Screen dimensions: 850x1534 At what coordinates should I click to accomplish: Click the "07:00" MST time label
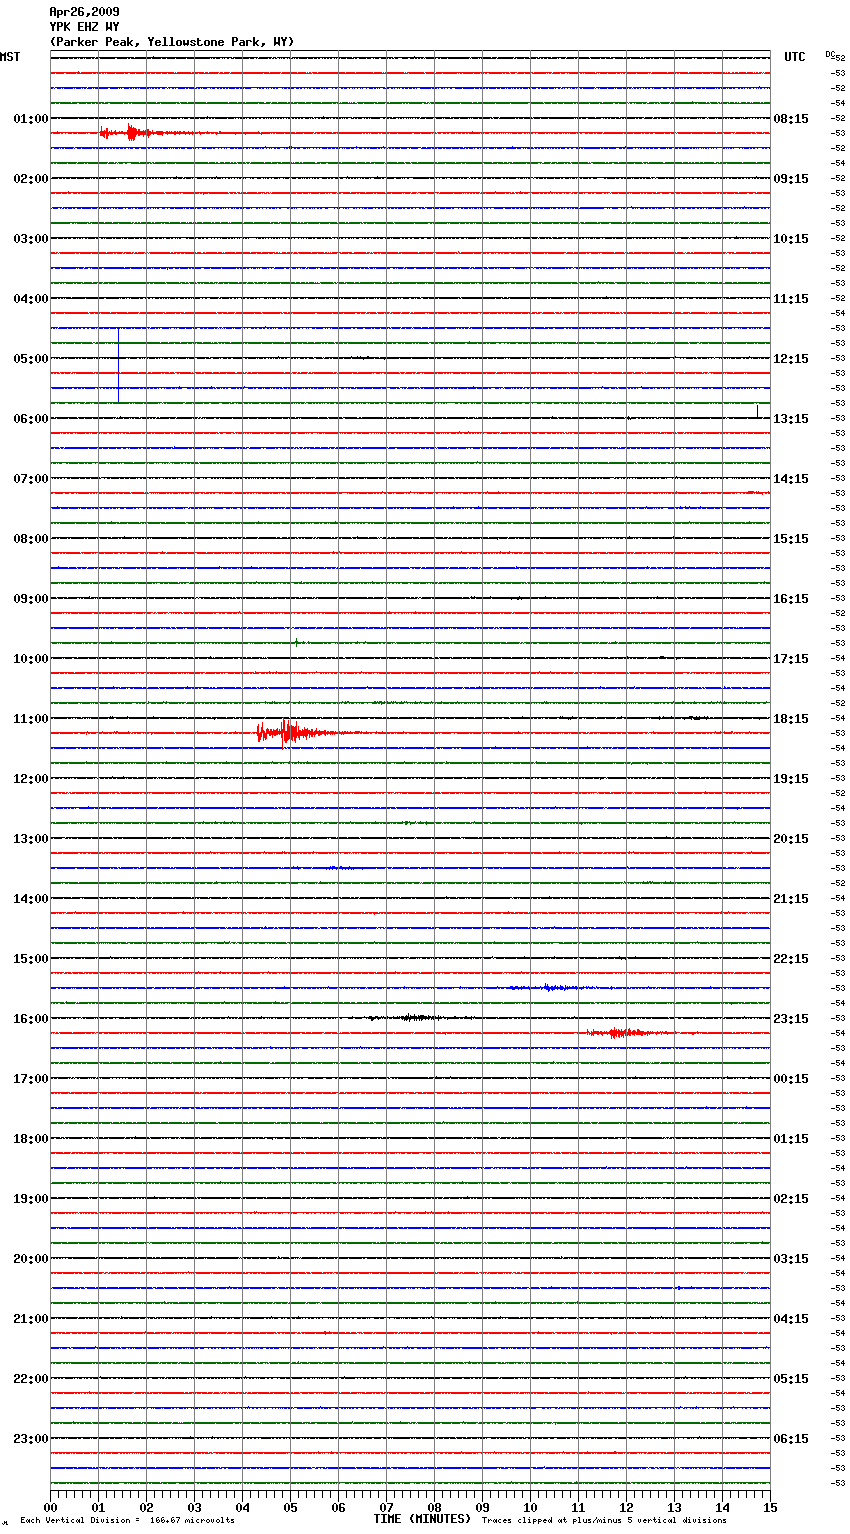click(x=31, y=479)
